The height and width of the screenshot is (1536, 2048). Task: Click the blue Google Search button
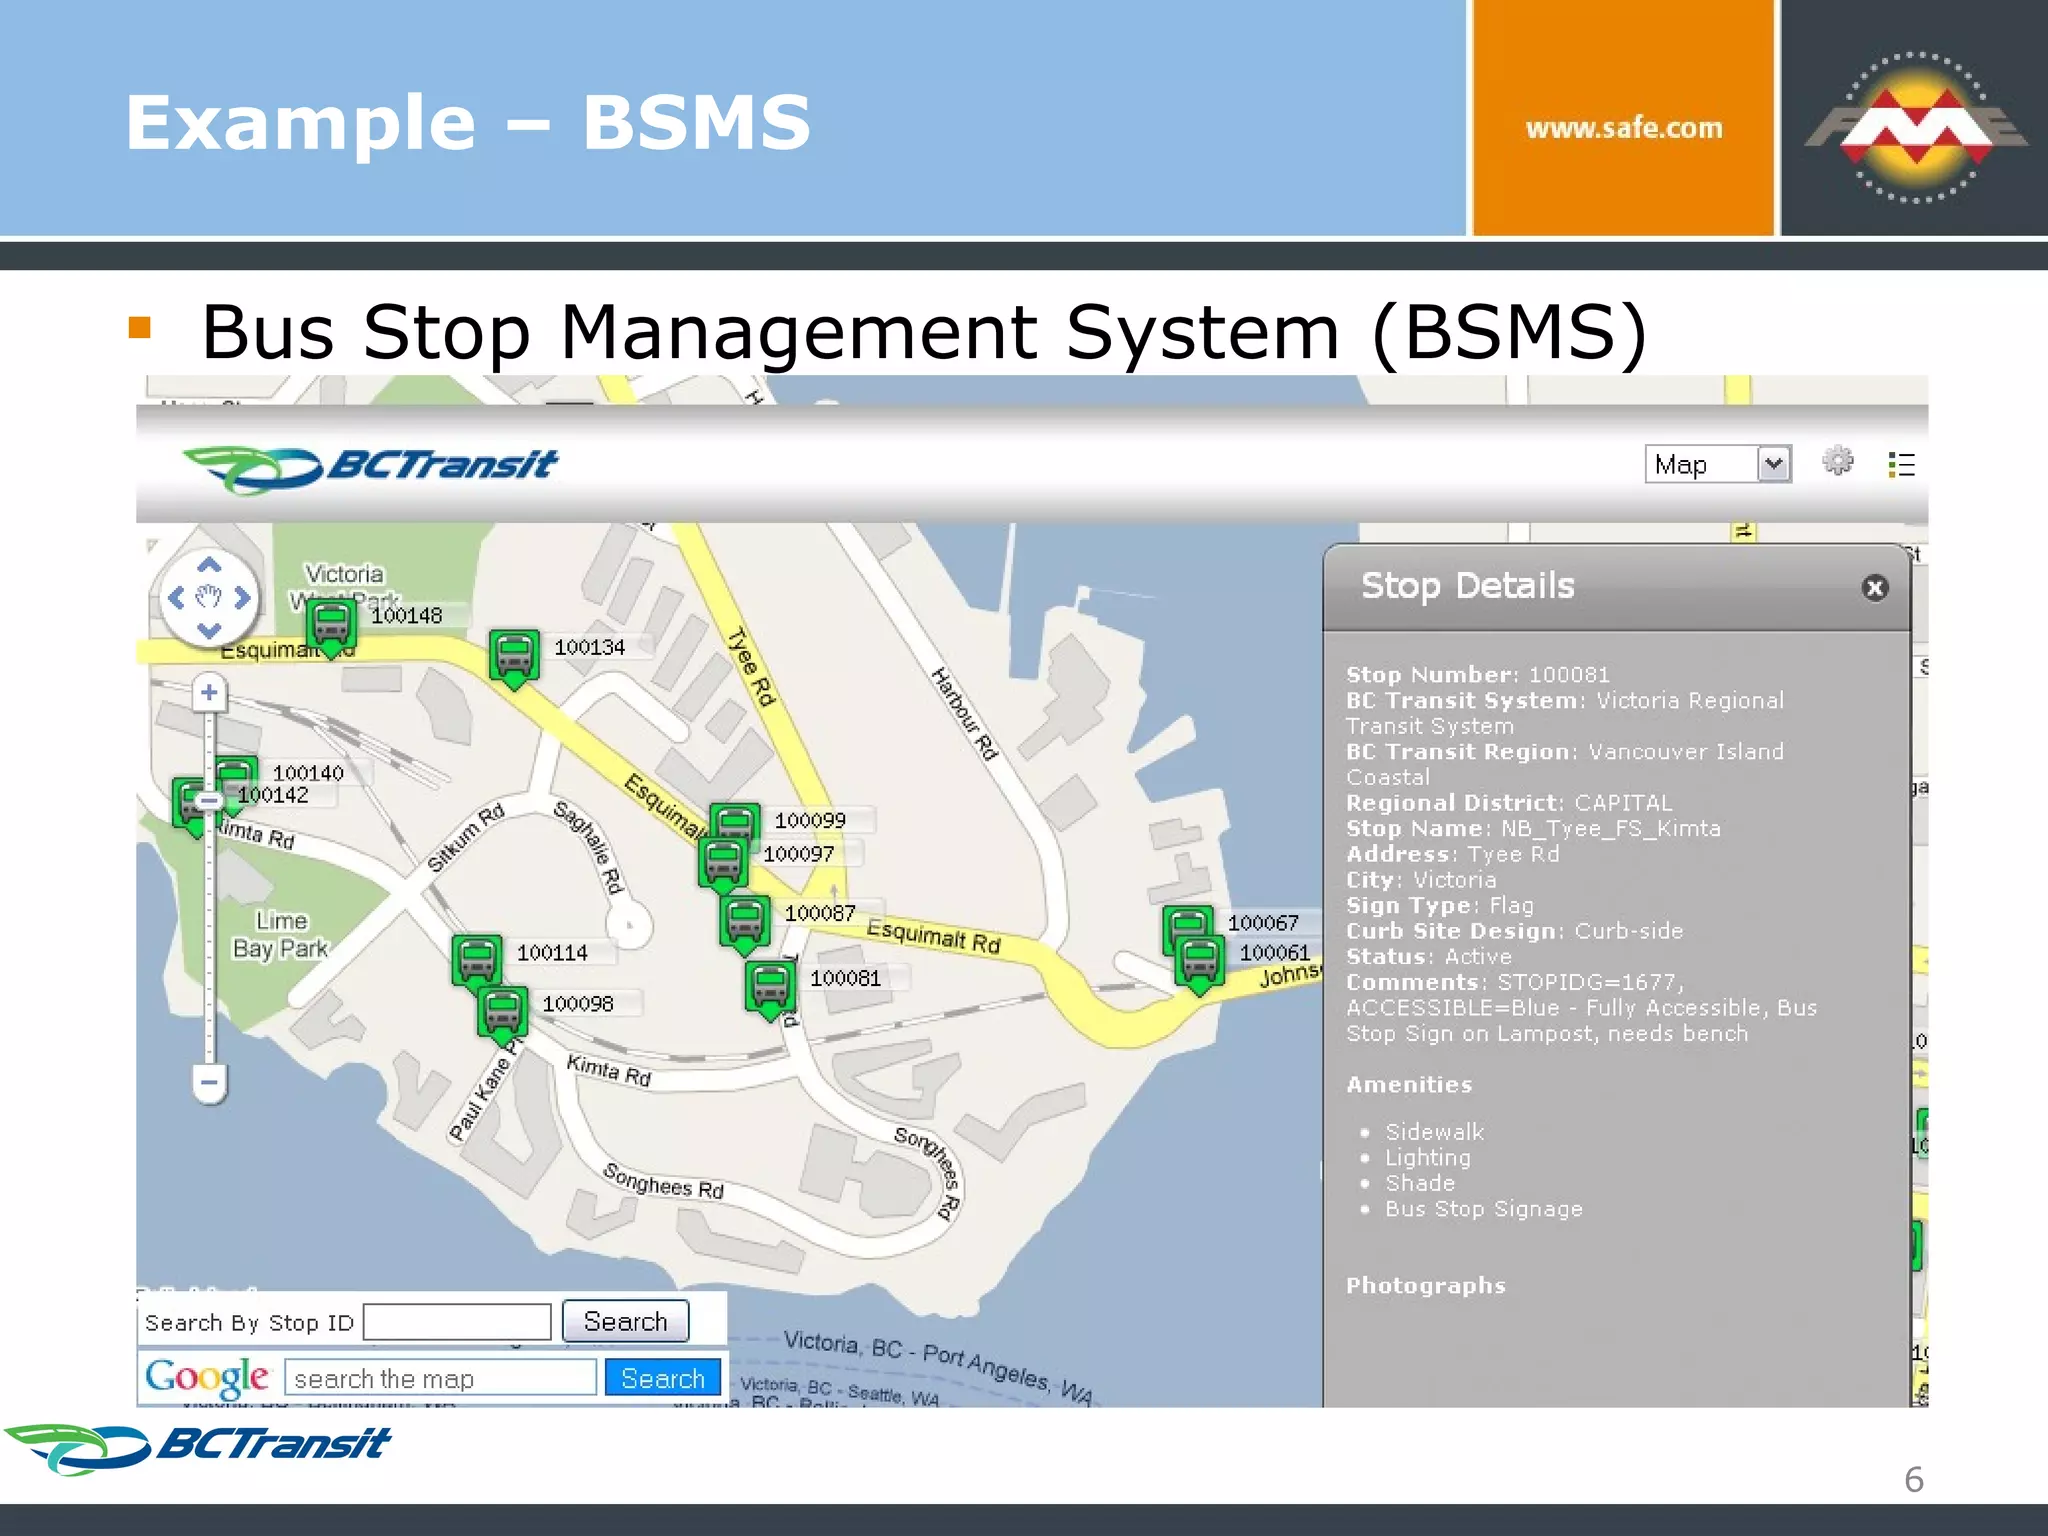pyautogui.click(x=662, y=1378)
